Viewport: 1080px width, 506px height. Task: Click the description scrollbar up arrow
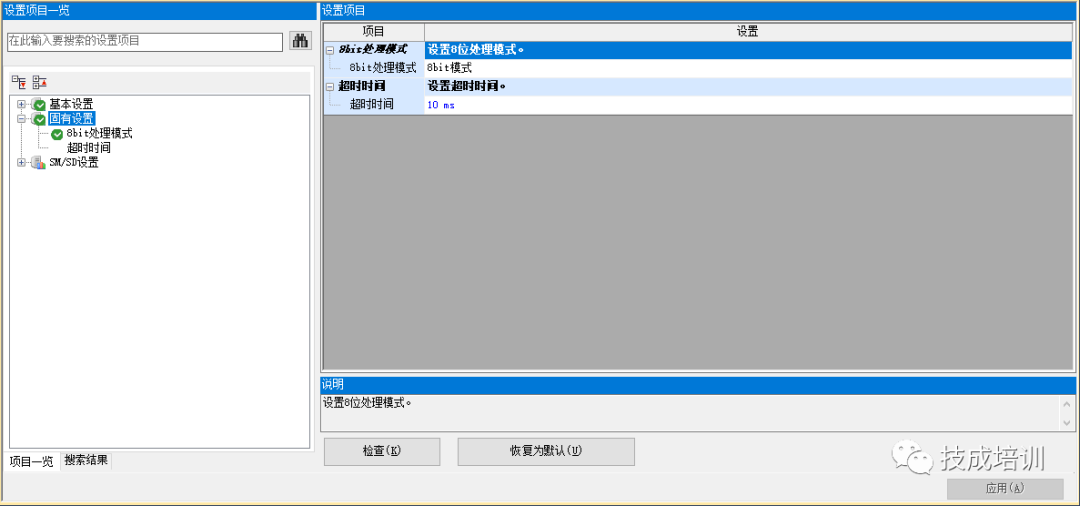1067,405
